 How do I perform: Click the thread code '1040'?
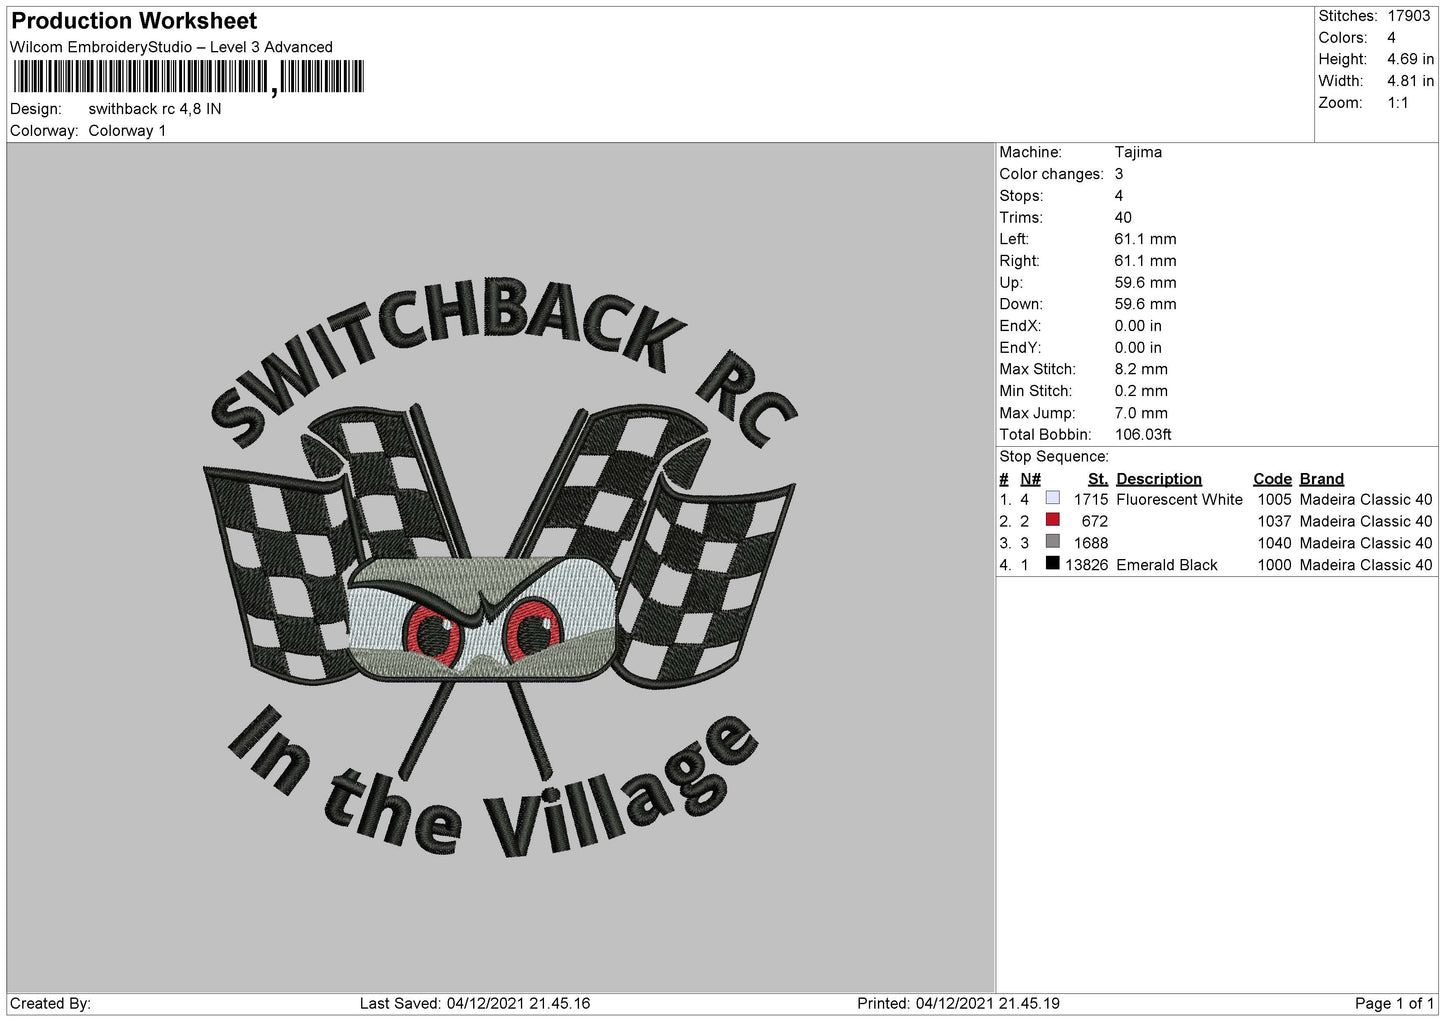click(1274, 543)
